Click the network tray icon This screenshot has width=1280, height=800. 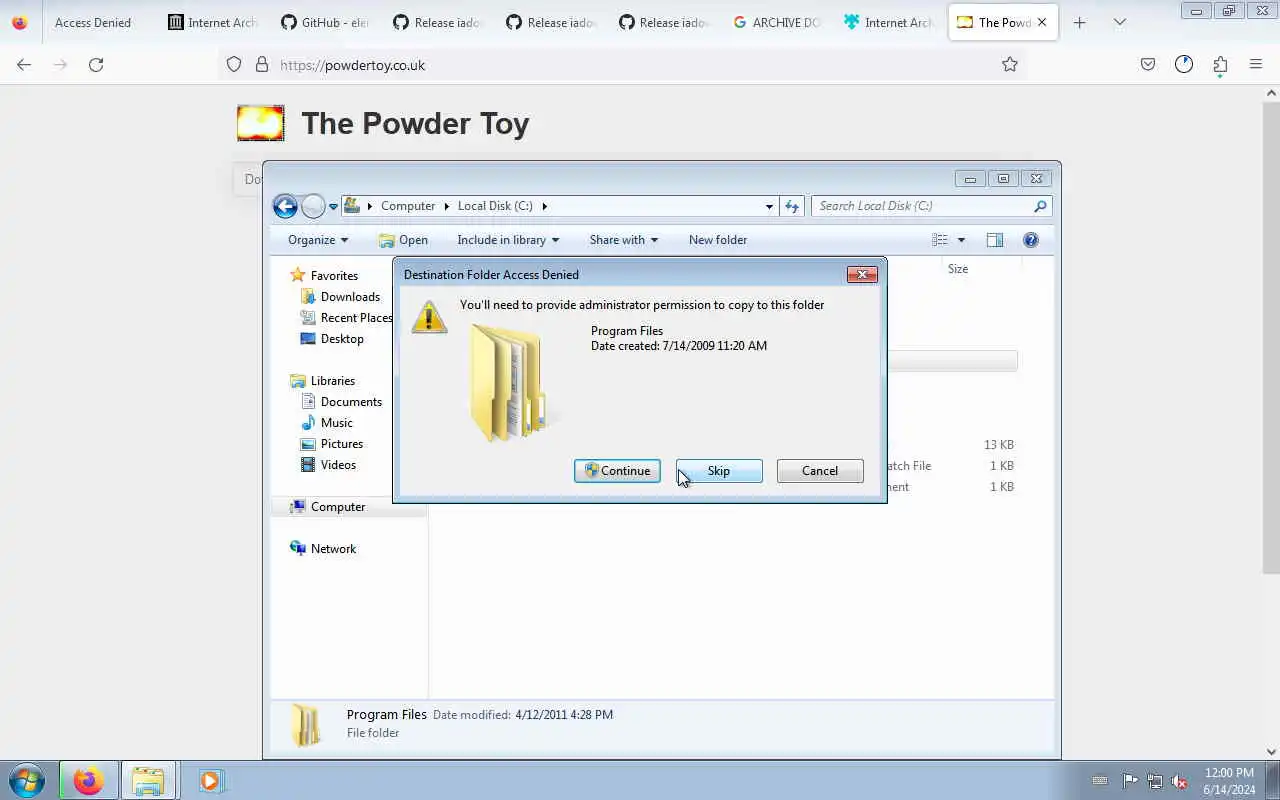(x=1155, y=781)
